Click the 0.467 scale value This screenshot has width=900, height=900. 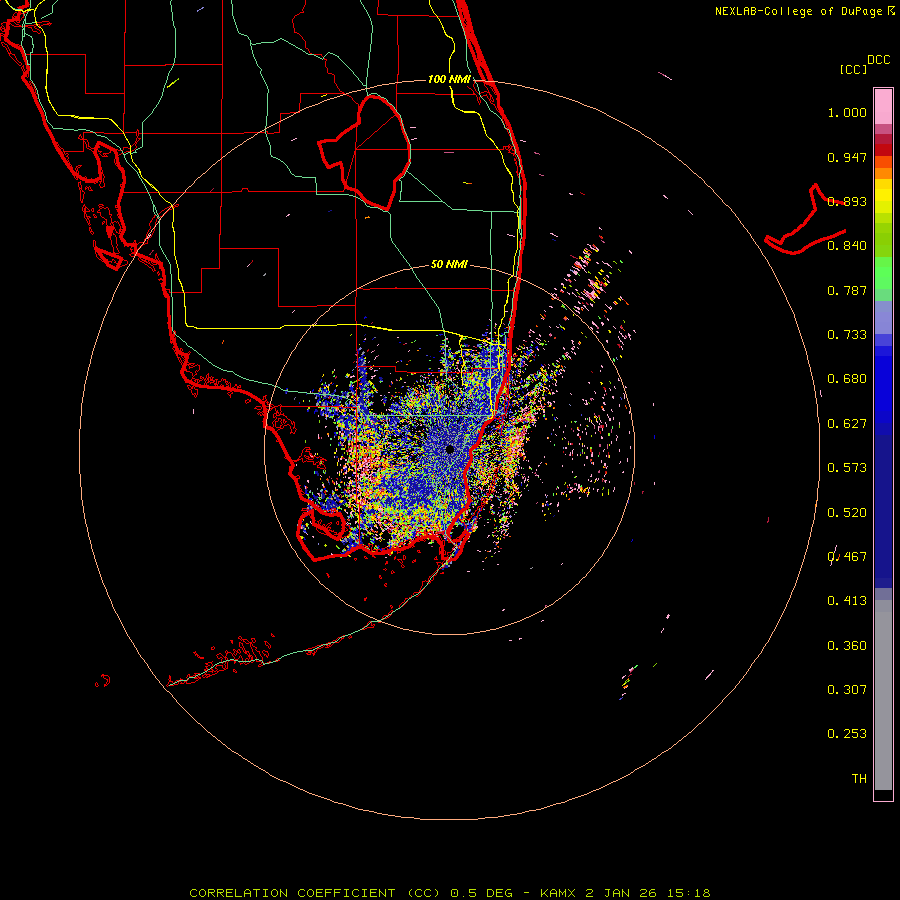[x=847, y=557]
